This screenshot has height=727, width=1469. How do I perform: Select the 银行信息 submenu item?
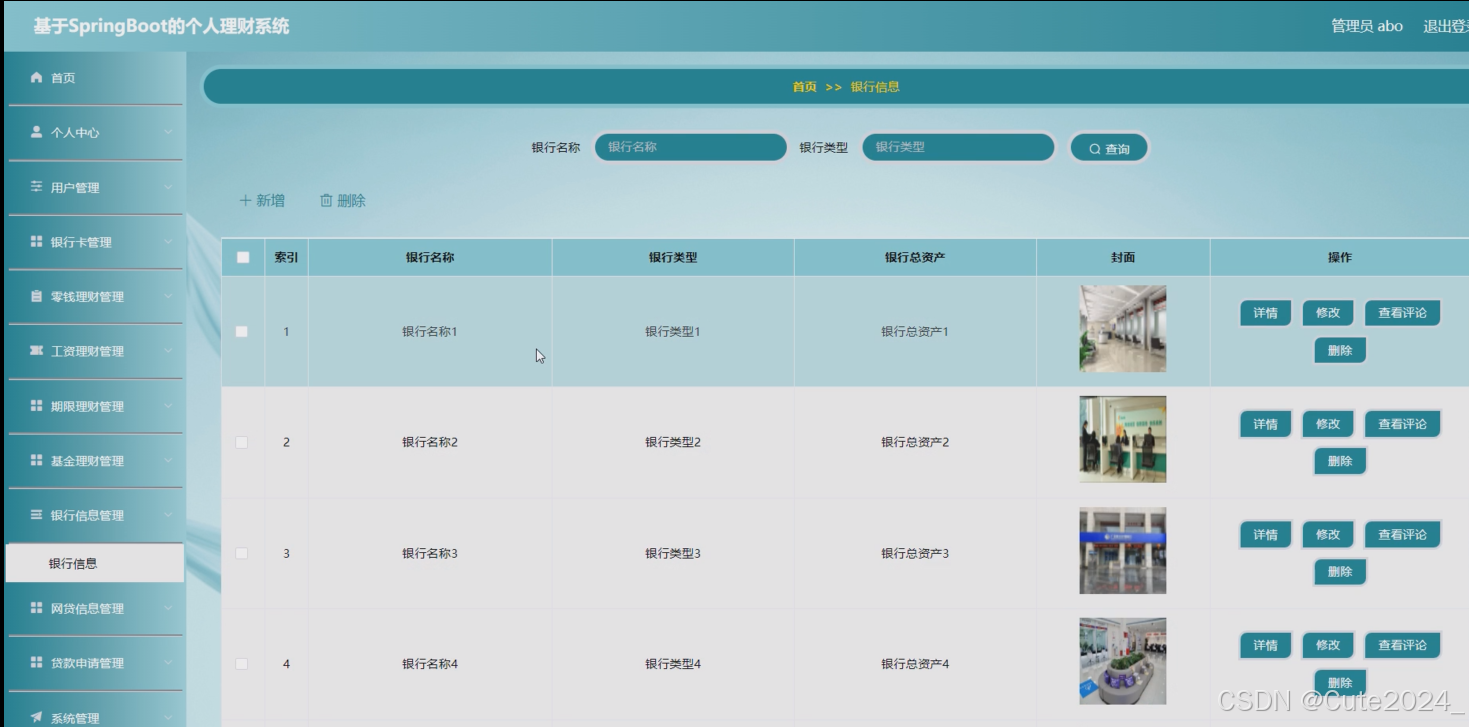pyautogui.click(x=95, y=563)
